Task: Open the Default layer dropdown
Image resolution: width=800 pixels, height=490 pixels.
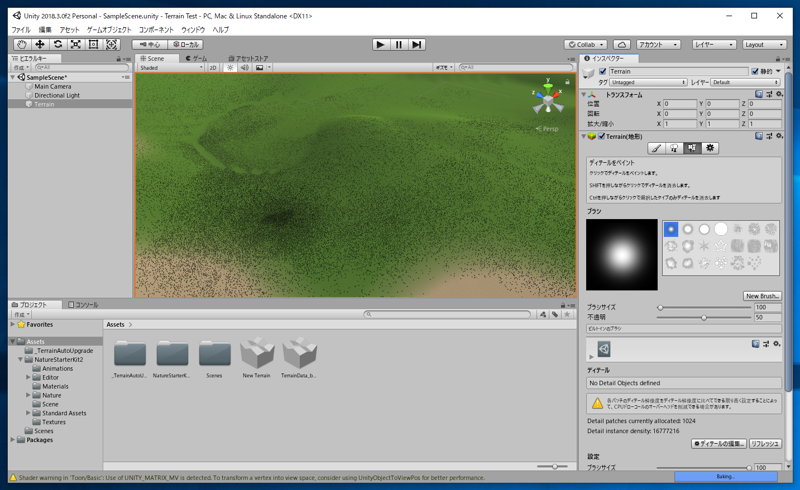Action: coord(745,82)
